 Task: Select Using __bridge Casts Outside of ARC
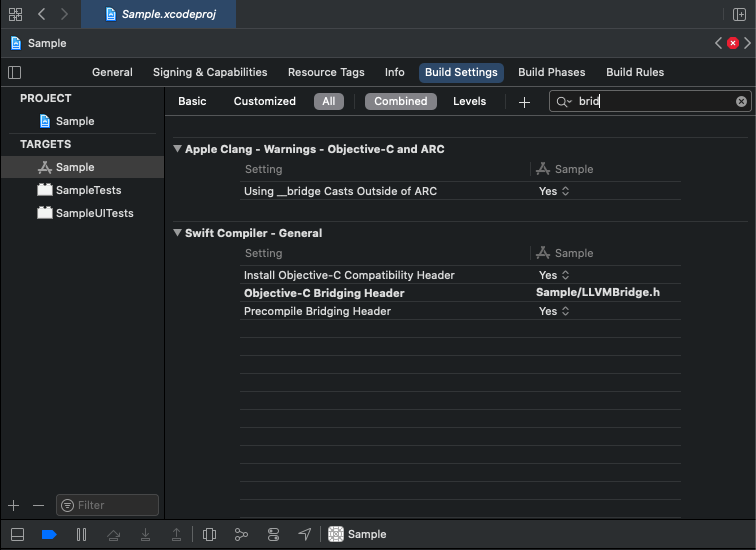[x=340, y=191]
